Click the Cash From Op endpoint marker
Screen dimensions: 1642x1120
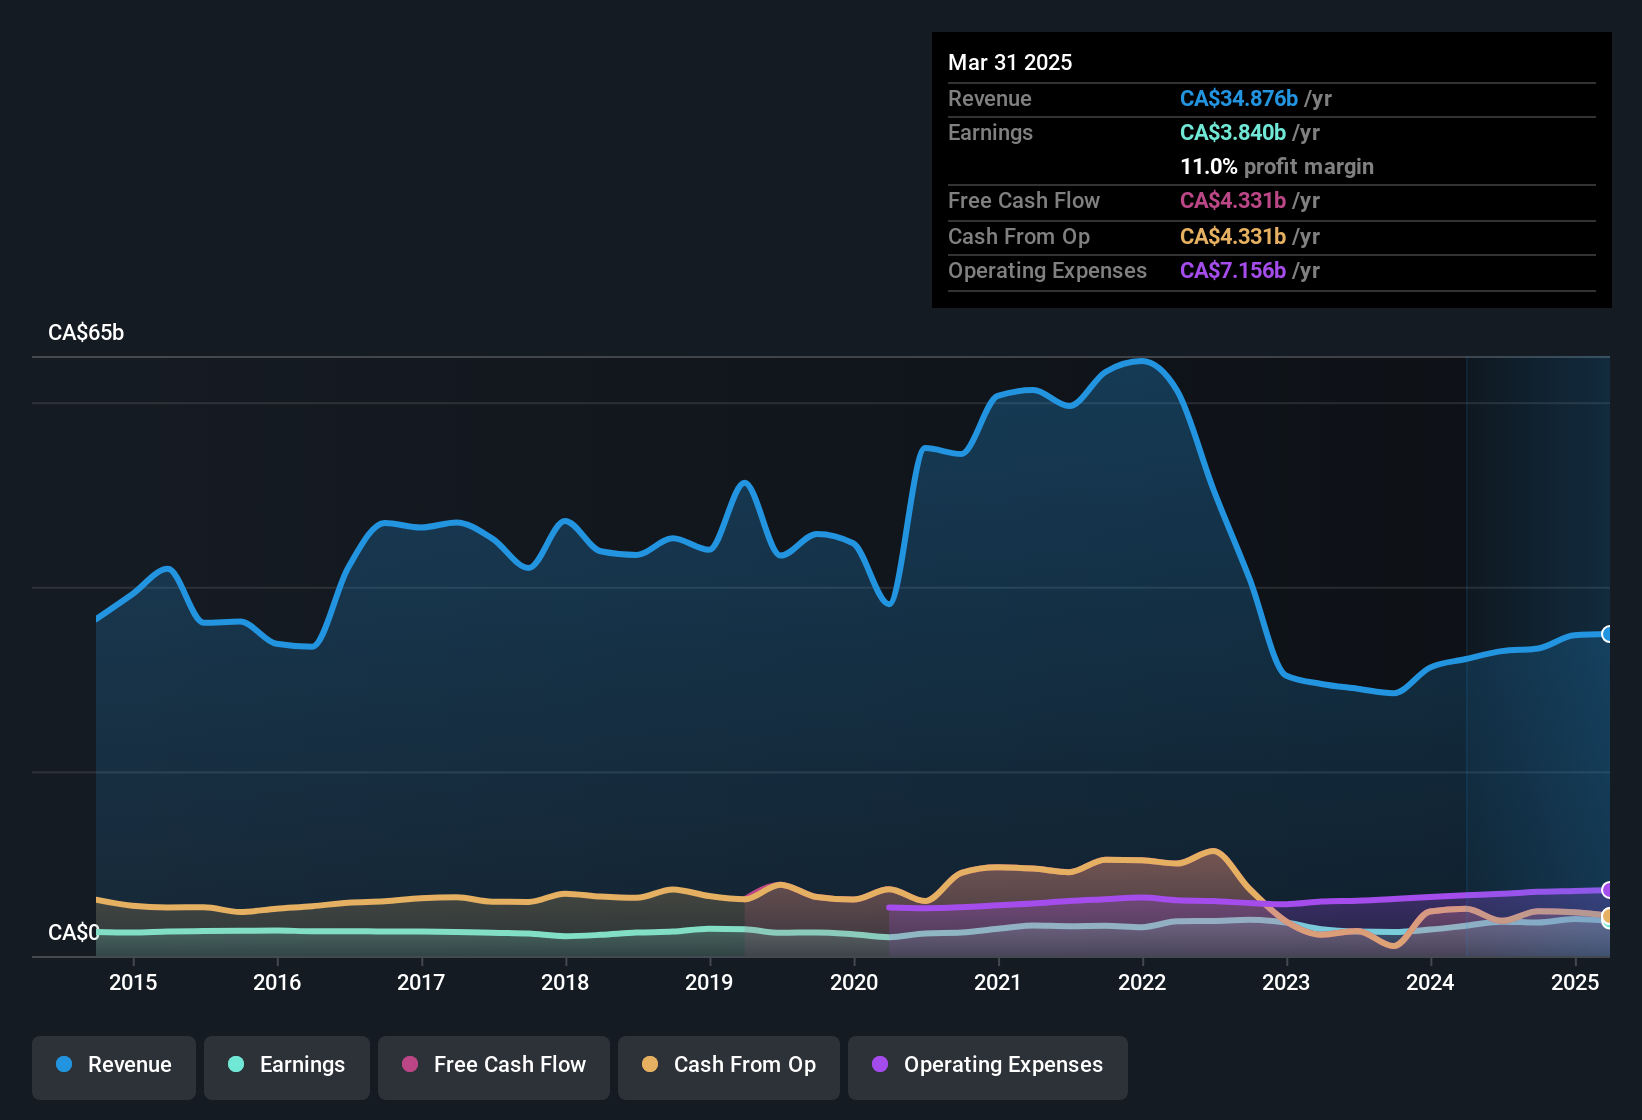click(1608, 916)
